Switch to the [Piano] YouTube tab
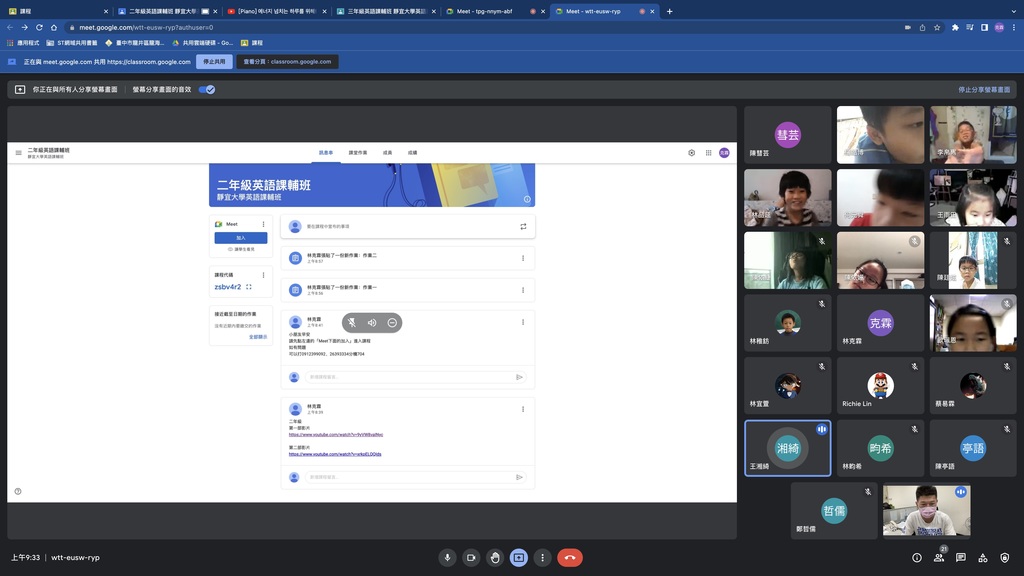The width and height of the screenshot is (1024, 576). (276, 11)
